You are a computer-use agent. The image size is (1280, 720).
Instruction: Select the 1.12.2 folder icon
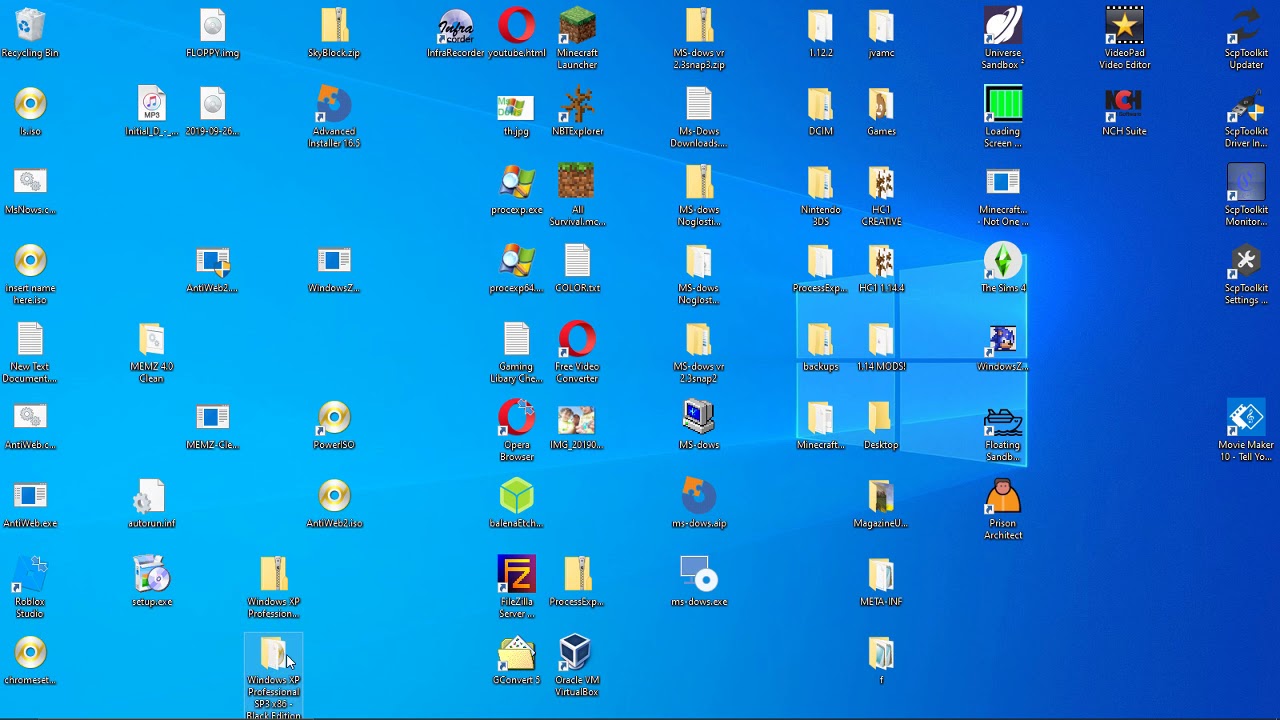coord(820,25)
